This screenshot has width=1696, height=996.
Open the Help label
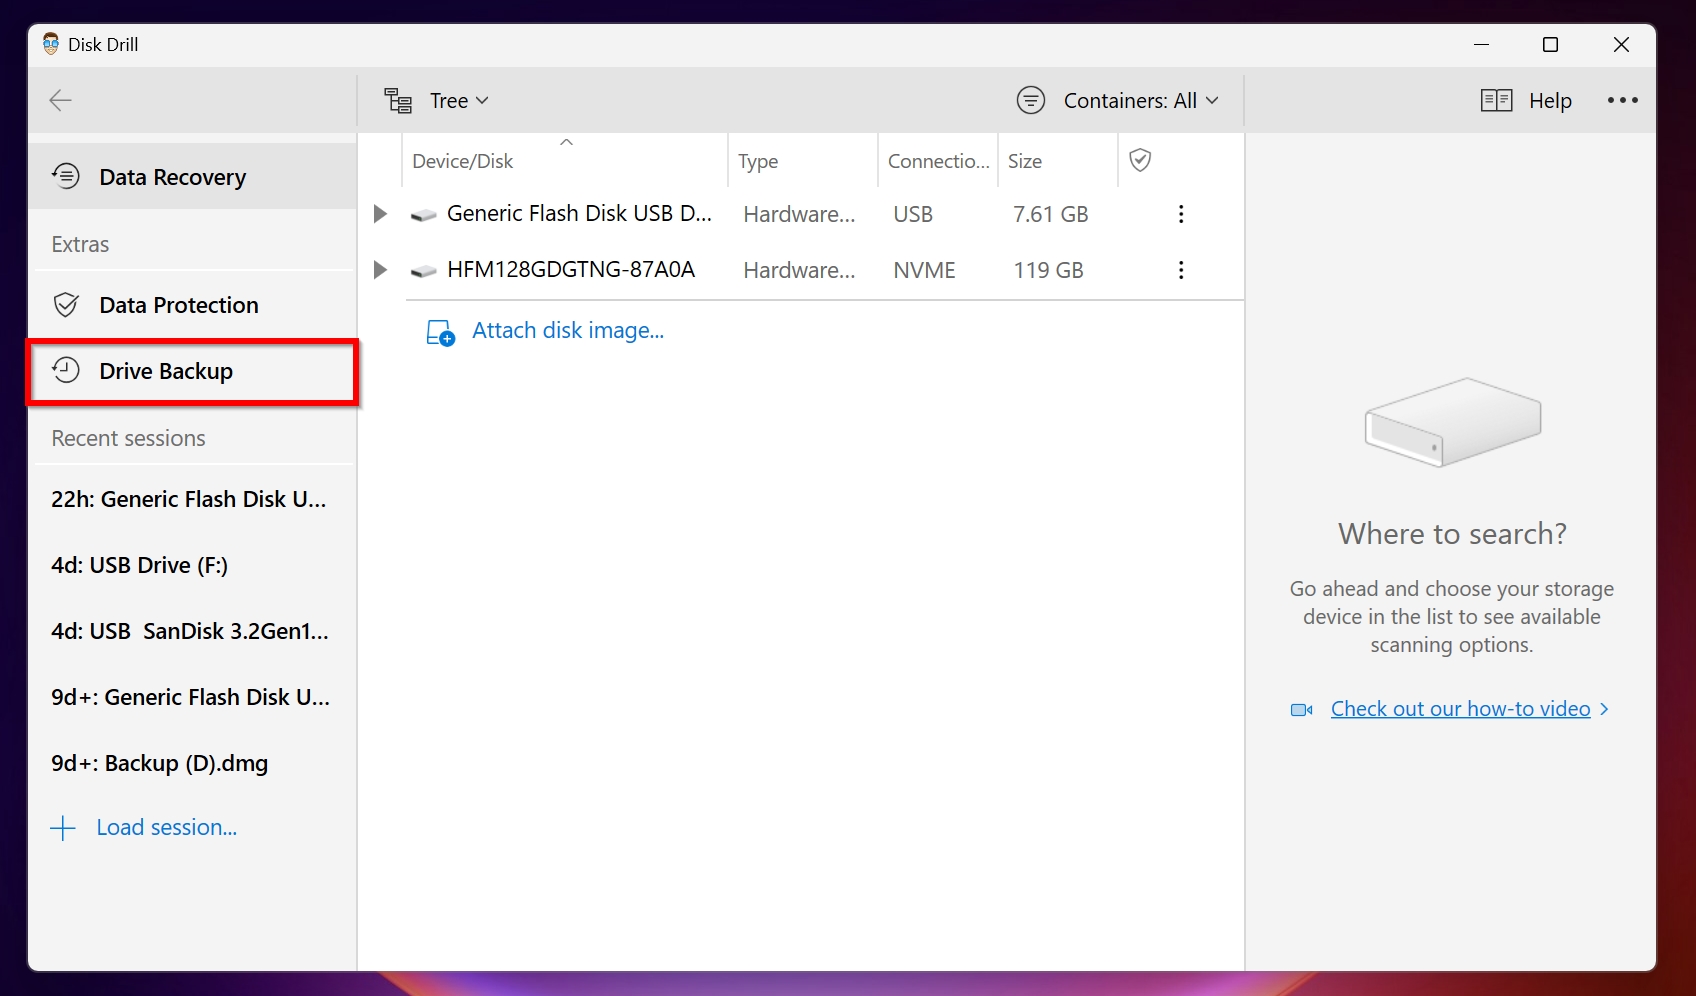[x=1550, y=100]
